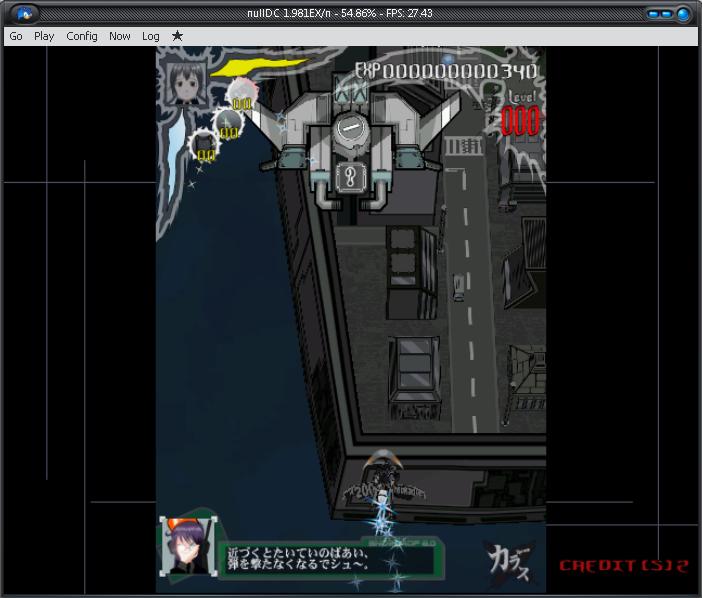
Task: Open the Log menu
Action: (x=150, y=36)
